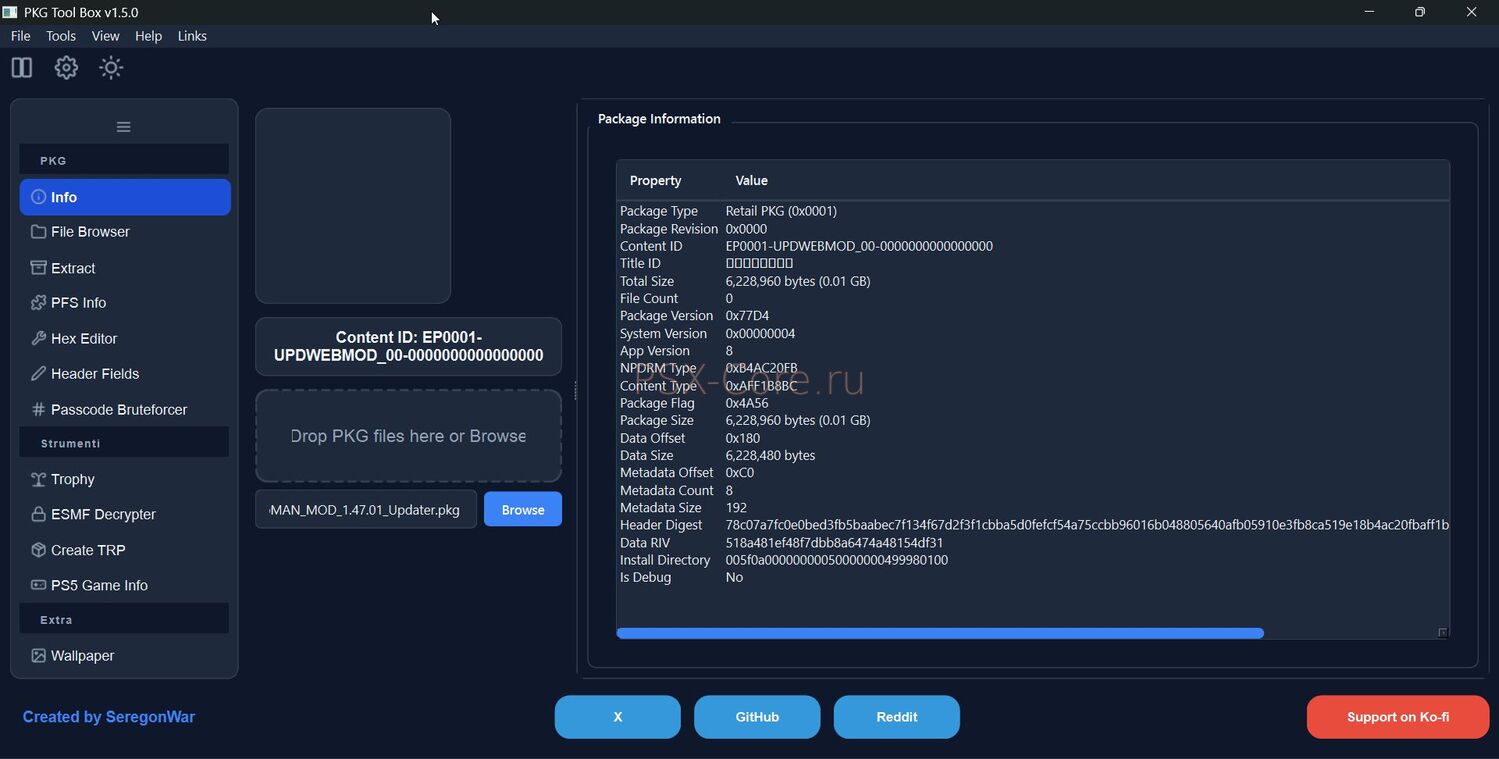Open the View menu

(105, 36)
